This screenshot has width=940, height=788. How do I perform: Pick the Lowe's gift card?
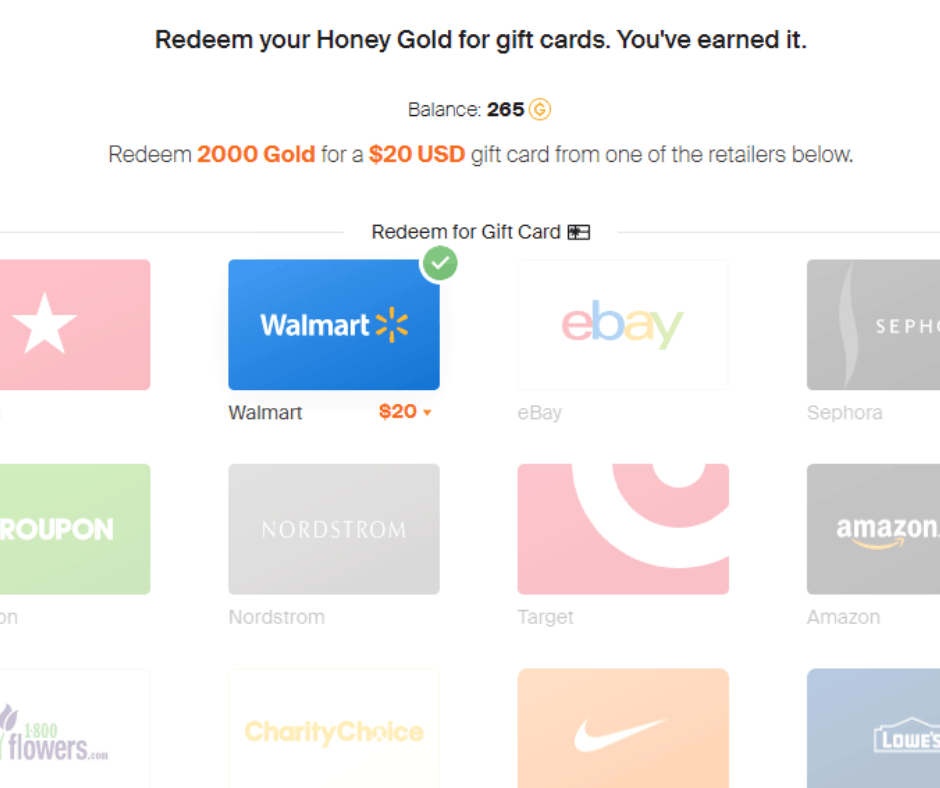click(873, 729)
